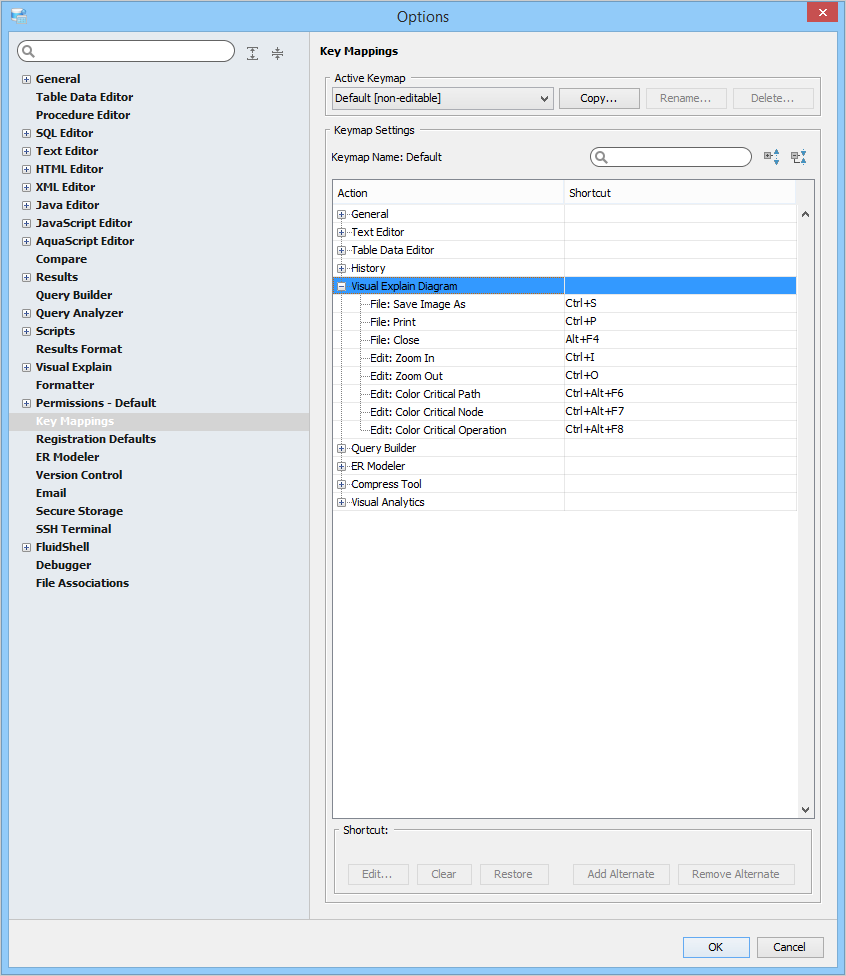Select the 'Edit: Zoom In' action row

click(402, 358)
